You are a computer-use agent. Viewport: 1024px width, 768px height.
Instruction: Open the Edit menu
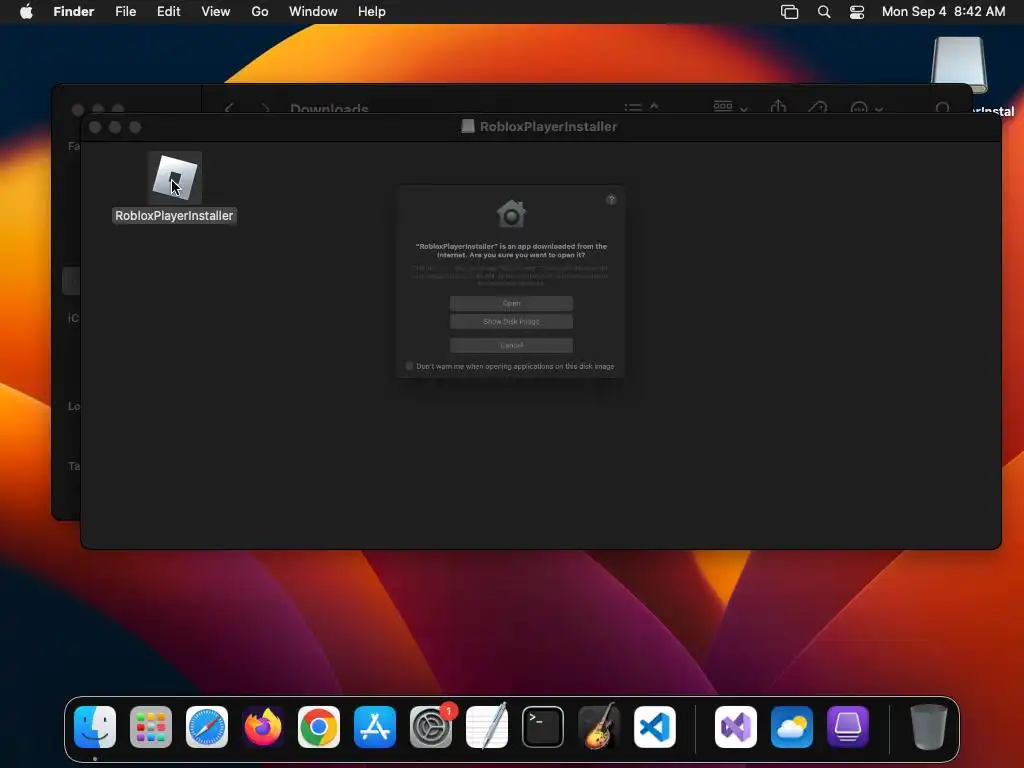168,12
